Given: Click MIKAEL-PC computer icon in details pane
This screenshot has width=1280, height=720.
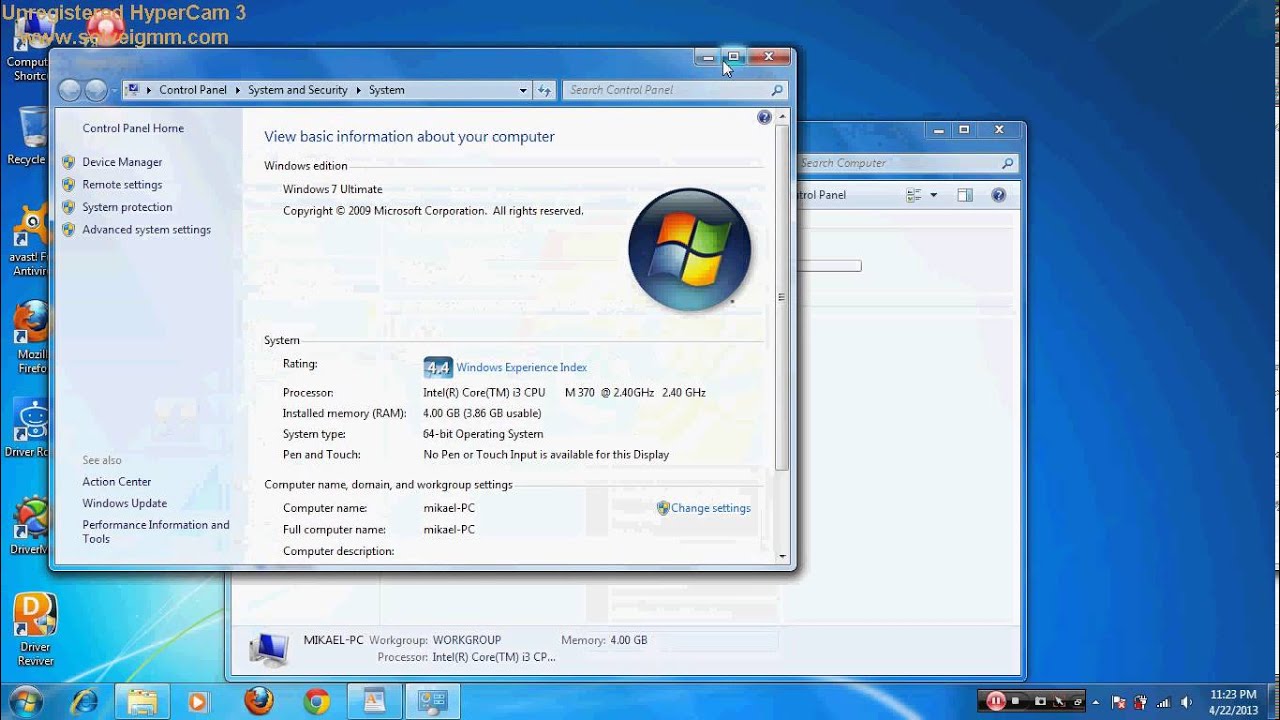Looking at the screenshot, I should [269, 649].
